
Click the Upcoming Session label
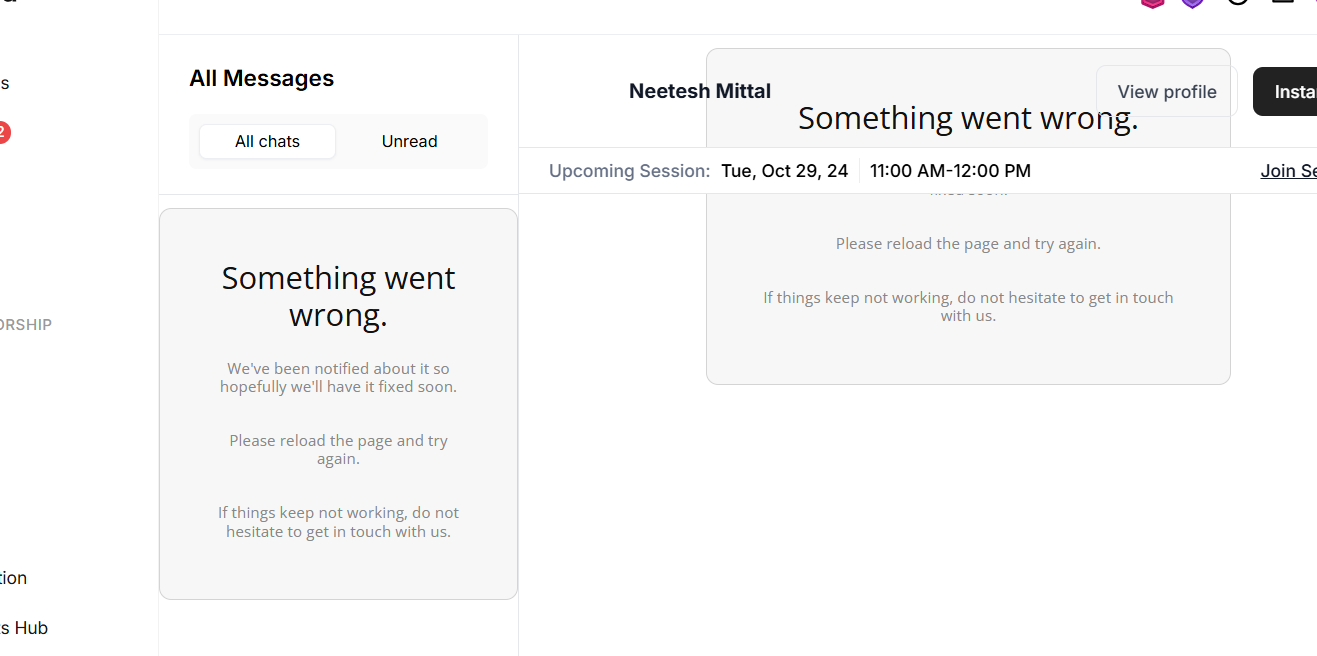(629, 171)
